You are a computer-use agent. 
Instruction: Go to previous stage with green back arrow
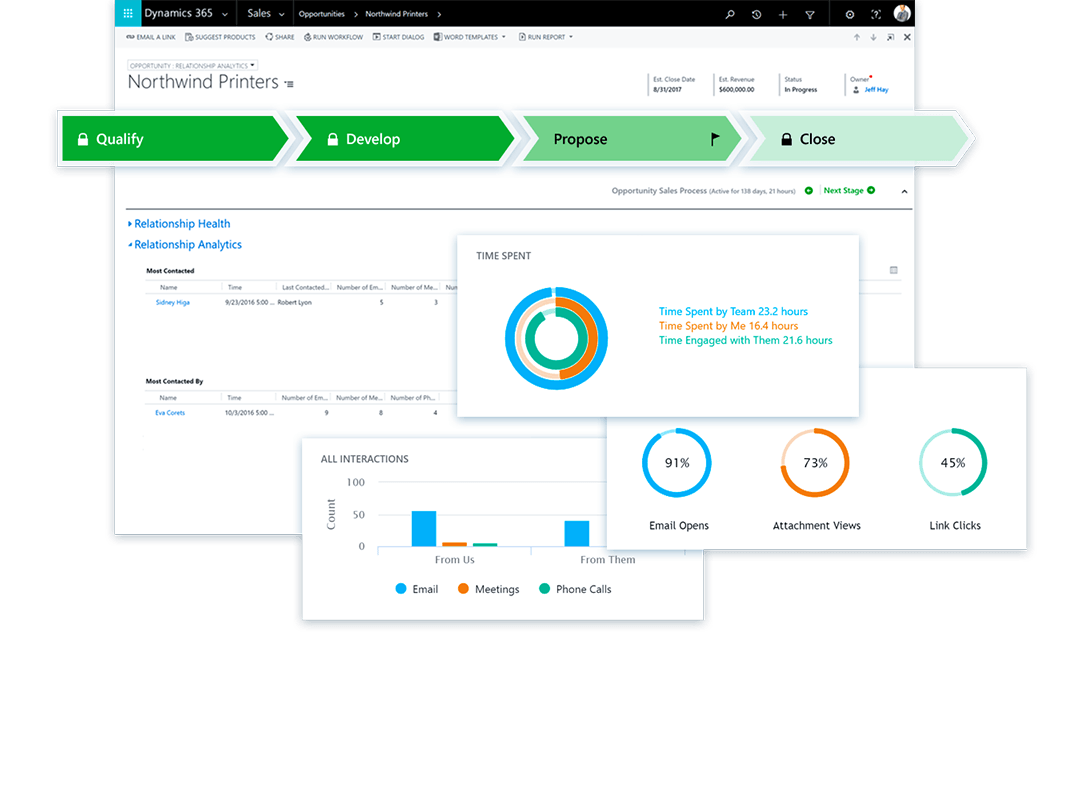click(809, 190)
